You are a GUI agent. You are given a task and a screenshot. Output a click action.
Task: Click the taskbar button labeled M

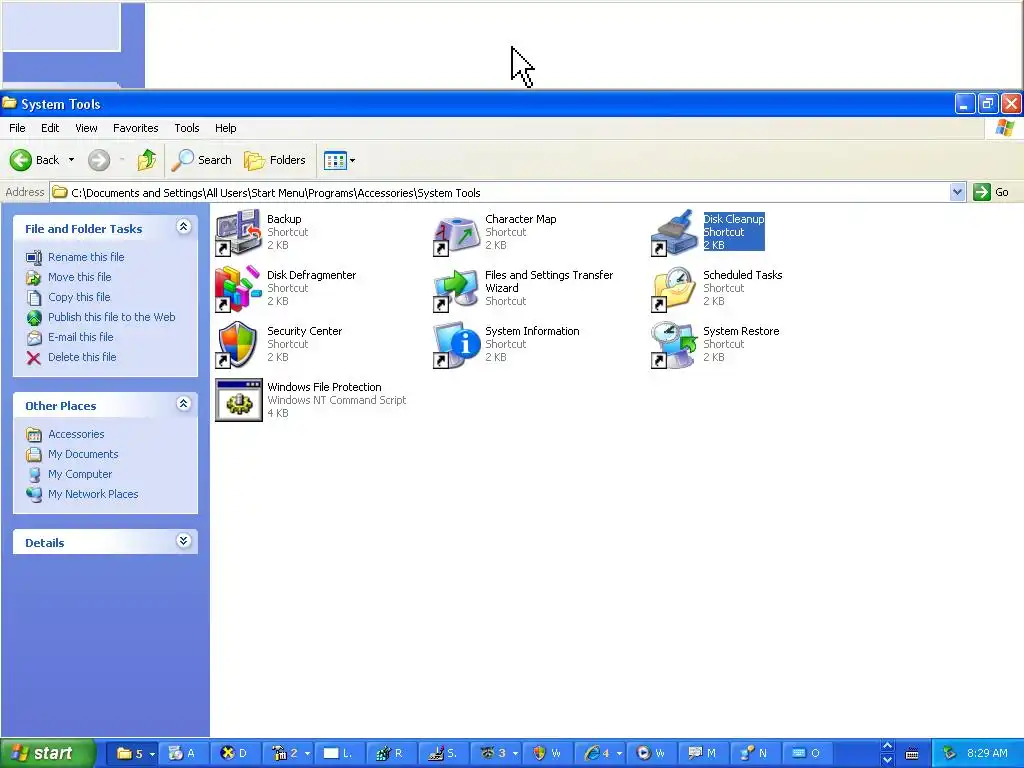pyautogui.click(x=703, y=754)
